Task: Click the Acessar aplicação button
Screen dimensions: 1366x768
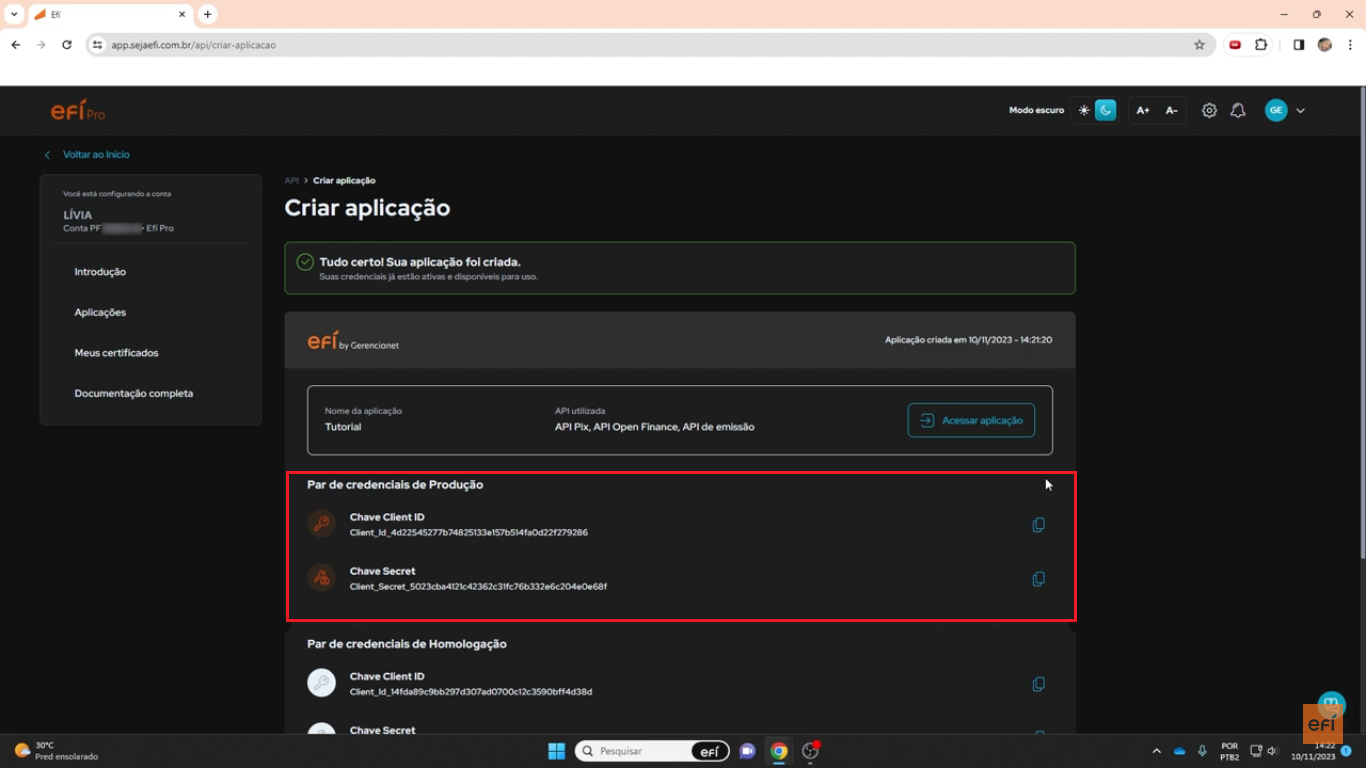Action: click(971, 421)
